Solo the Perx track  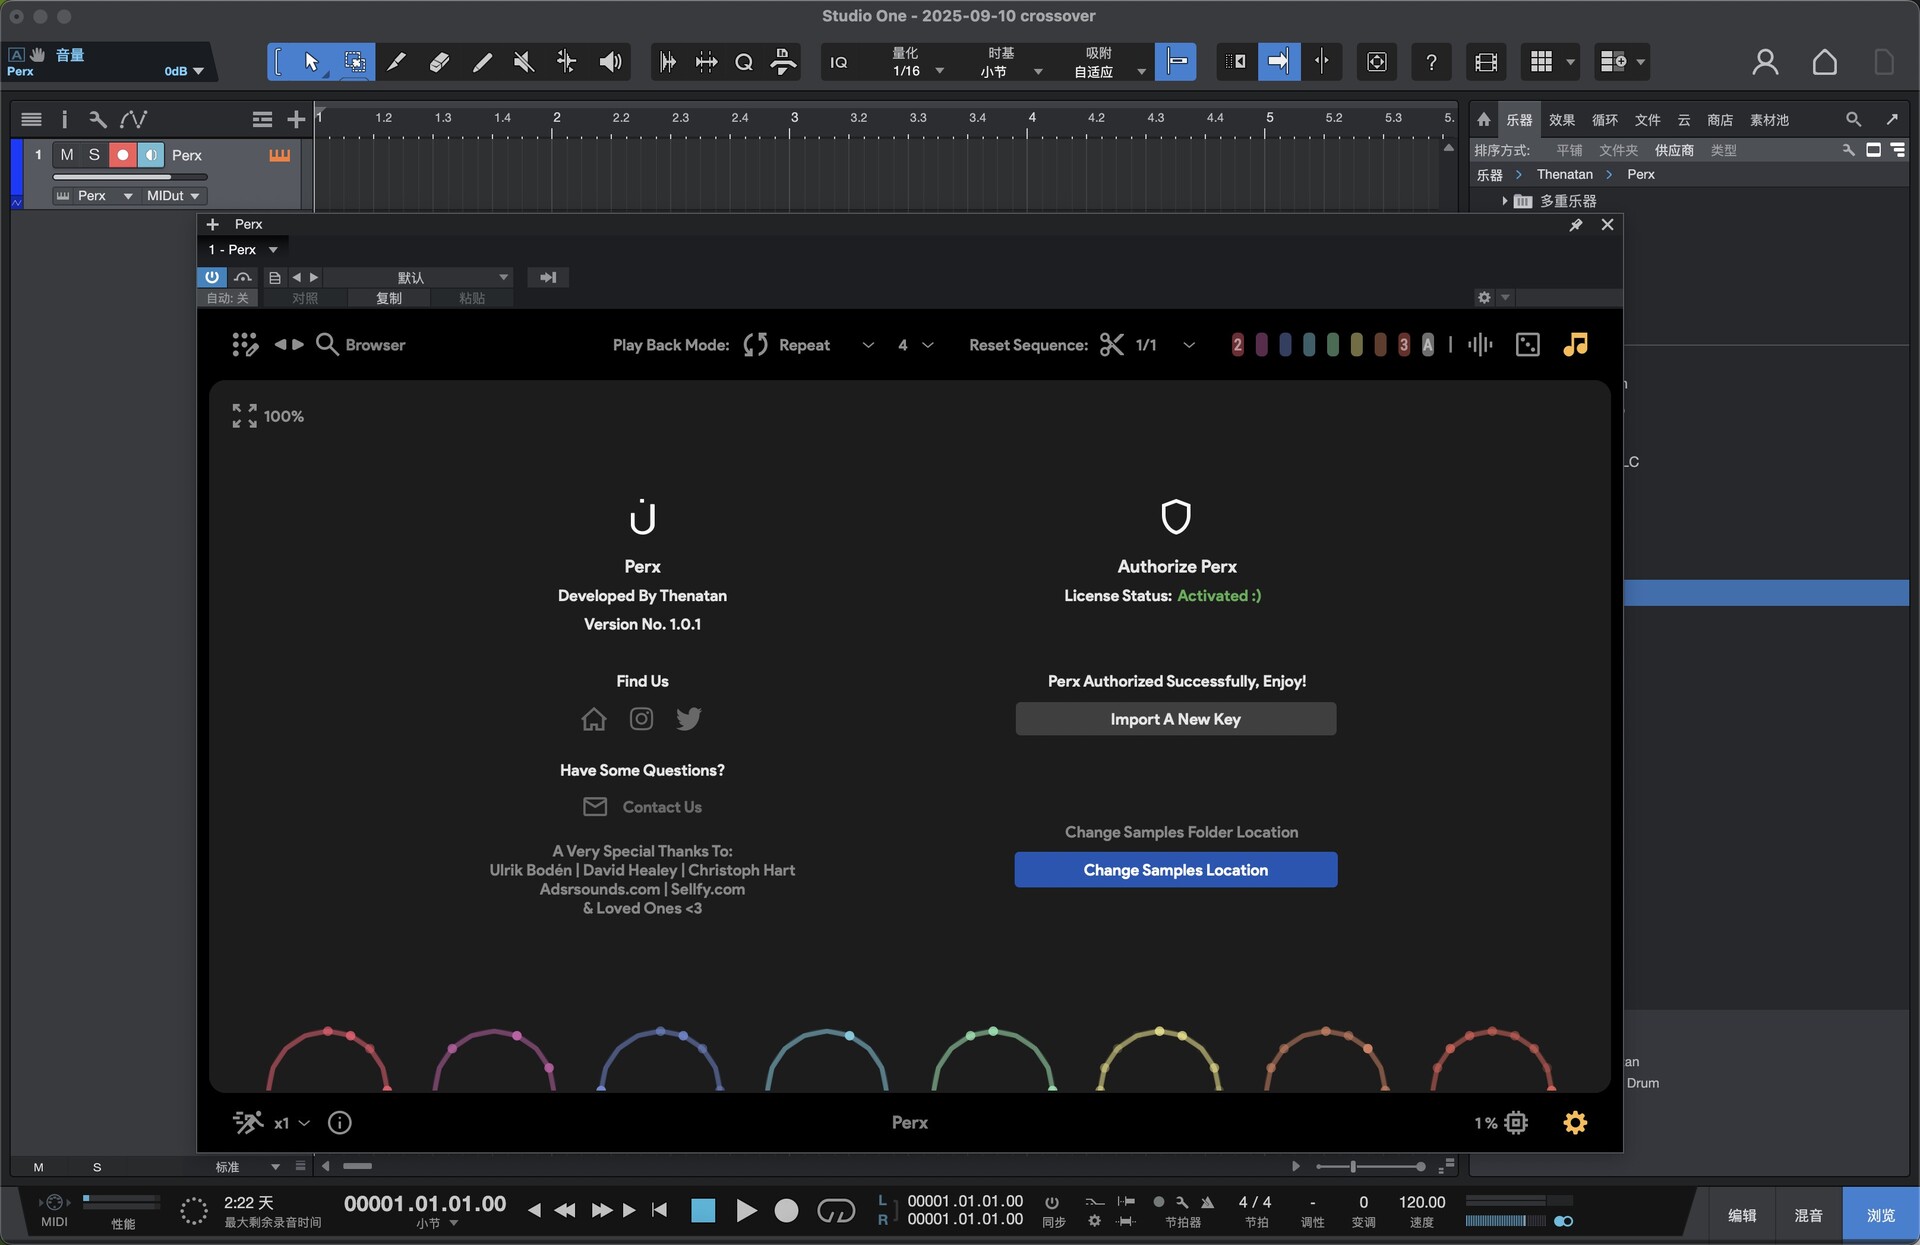pos(94,155)
